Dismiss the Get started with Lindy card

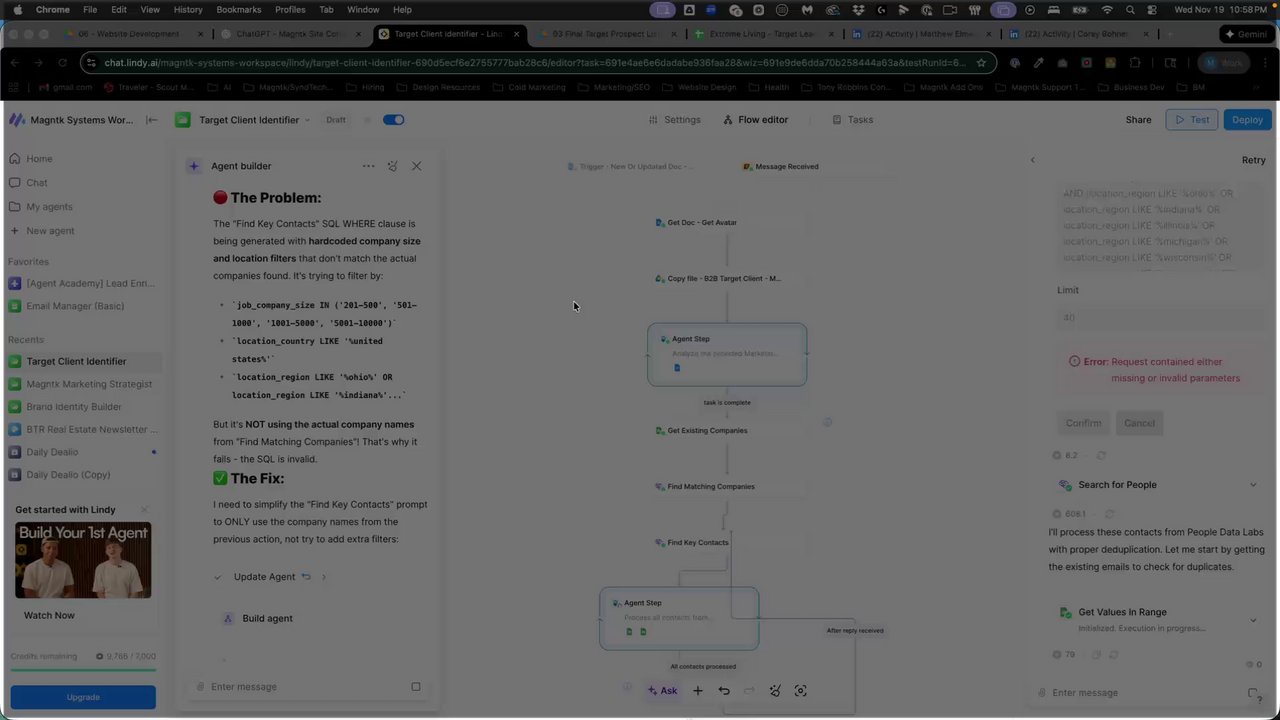(144, 510)
